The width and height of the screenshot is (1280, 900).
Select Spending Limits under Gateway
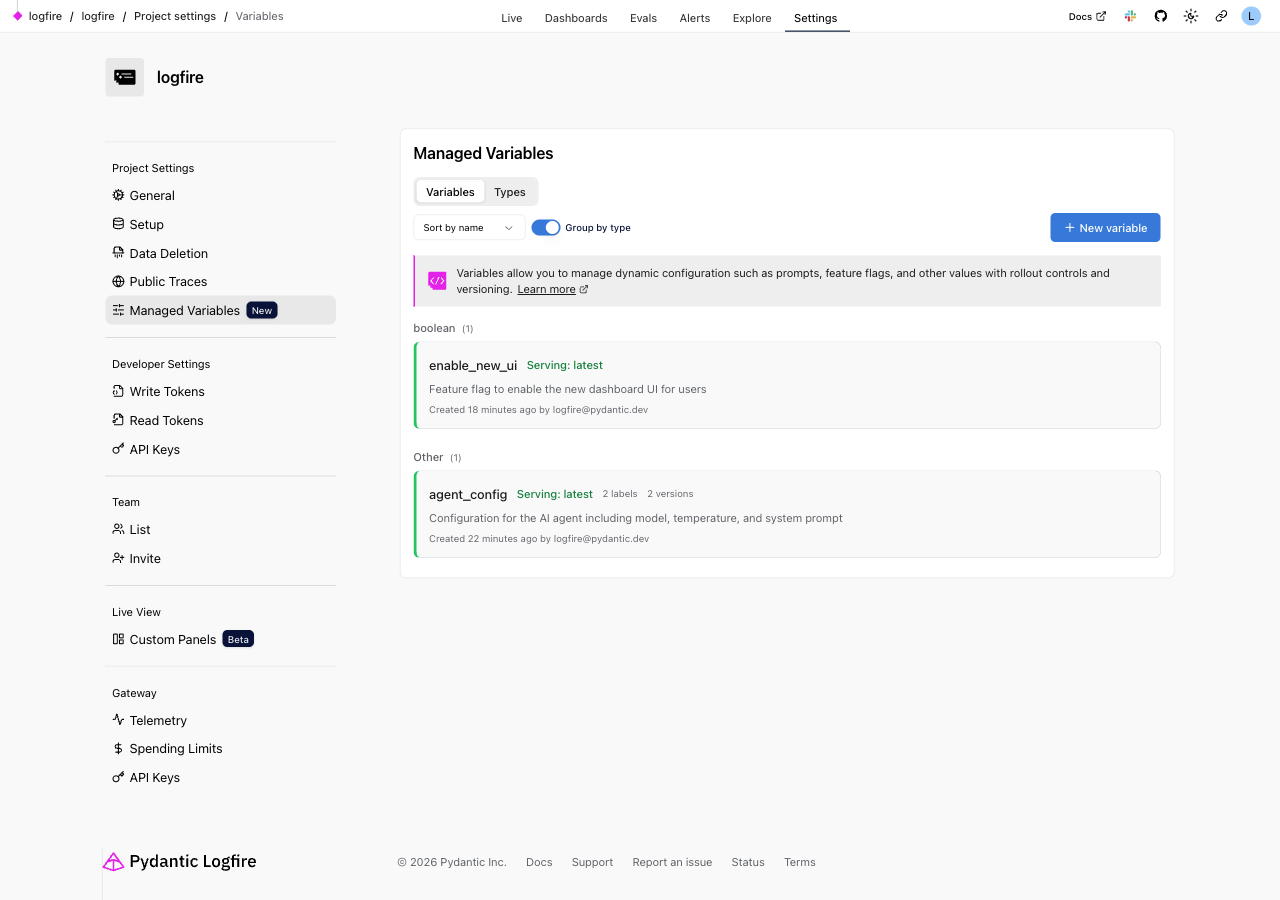tap(175, 749)
